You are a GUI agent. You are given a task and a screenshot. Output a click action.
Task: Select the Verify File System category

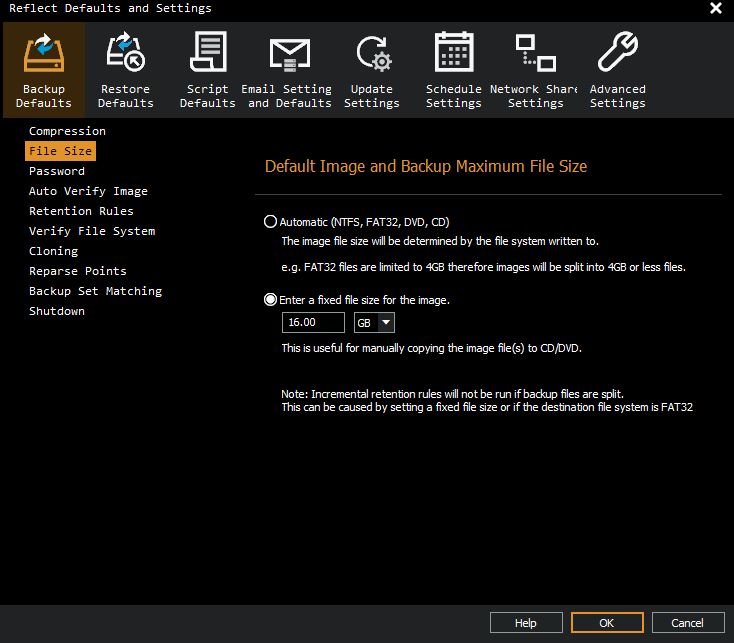[92, 231]
